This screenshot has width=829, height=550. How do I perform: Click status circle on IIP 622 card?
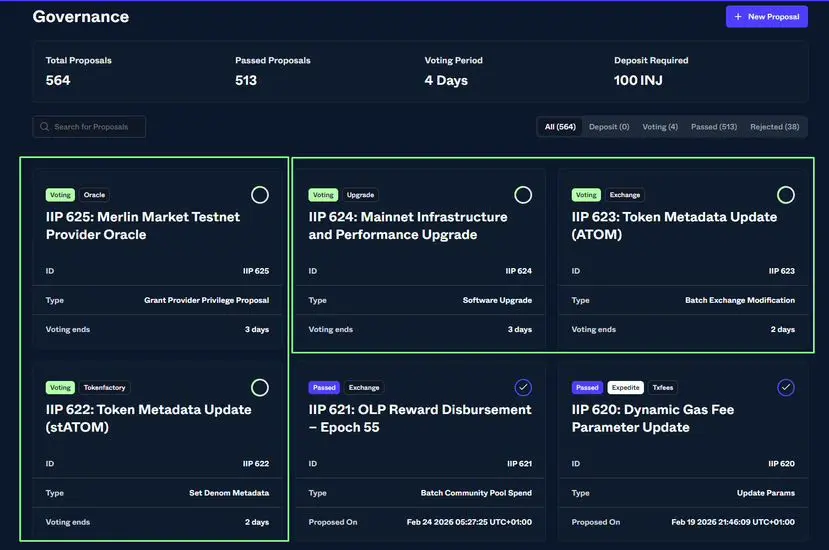260,388
